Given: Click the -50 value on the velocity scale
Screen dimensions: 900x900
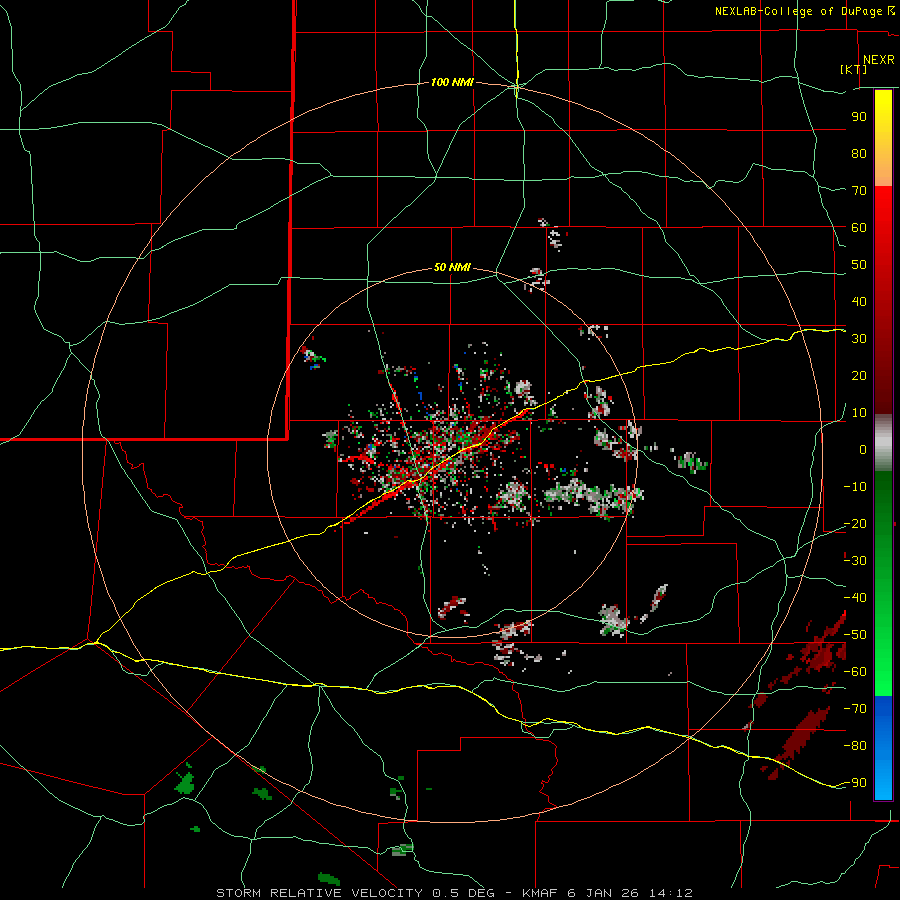Looking at the screenshot, I should (855, 635).
